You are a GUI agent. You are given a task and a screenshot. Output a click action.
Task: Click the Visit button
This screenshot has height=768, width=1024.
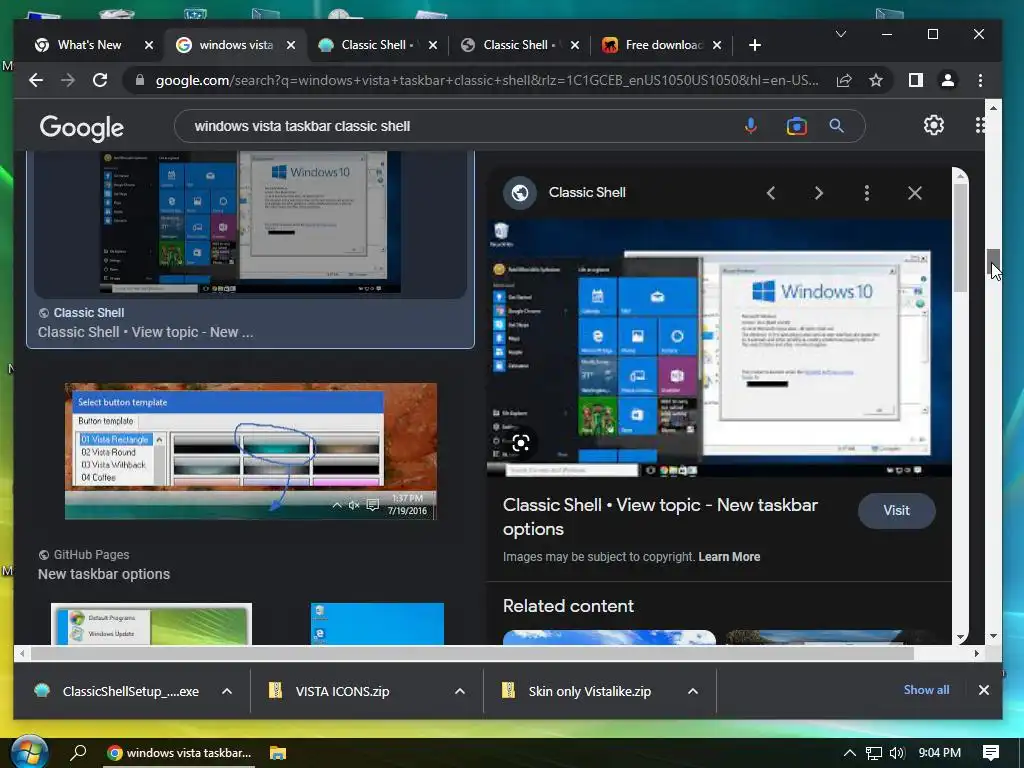click(x=897, y=511)
